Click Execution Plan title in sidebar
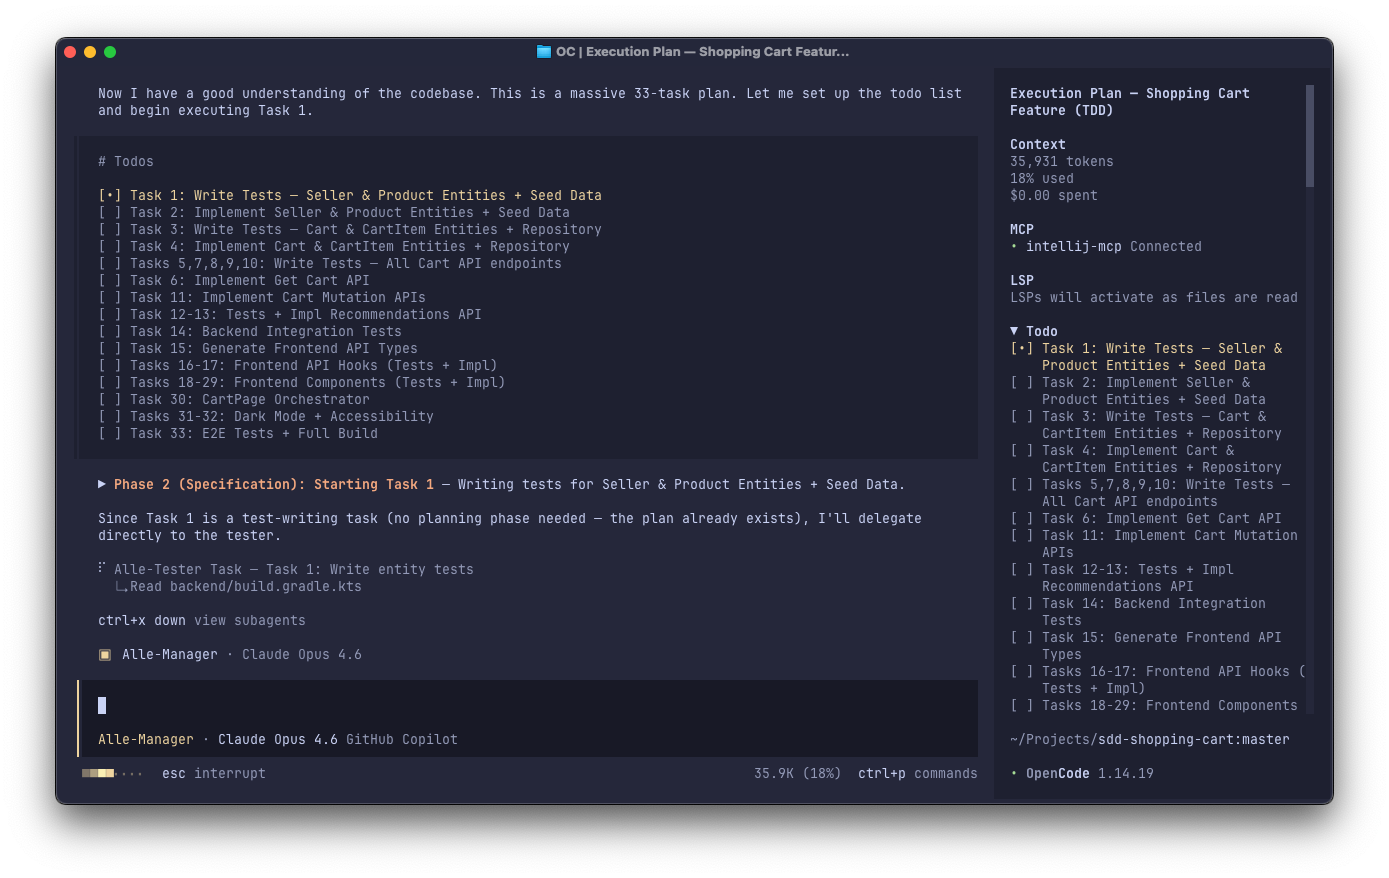 1130,102
